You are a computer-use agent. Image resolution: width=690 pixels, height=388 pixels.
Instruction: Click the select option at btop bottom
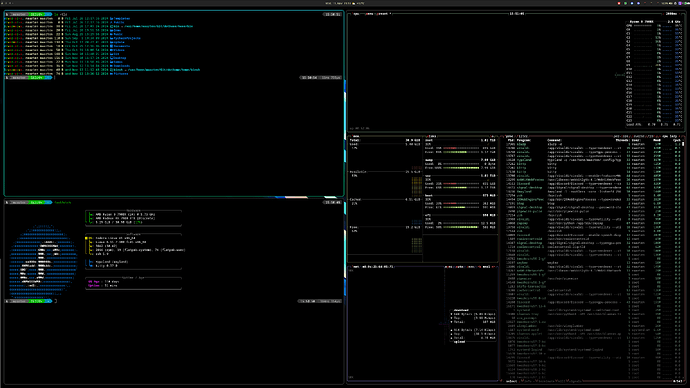point(511,381)
